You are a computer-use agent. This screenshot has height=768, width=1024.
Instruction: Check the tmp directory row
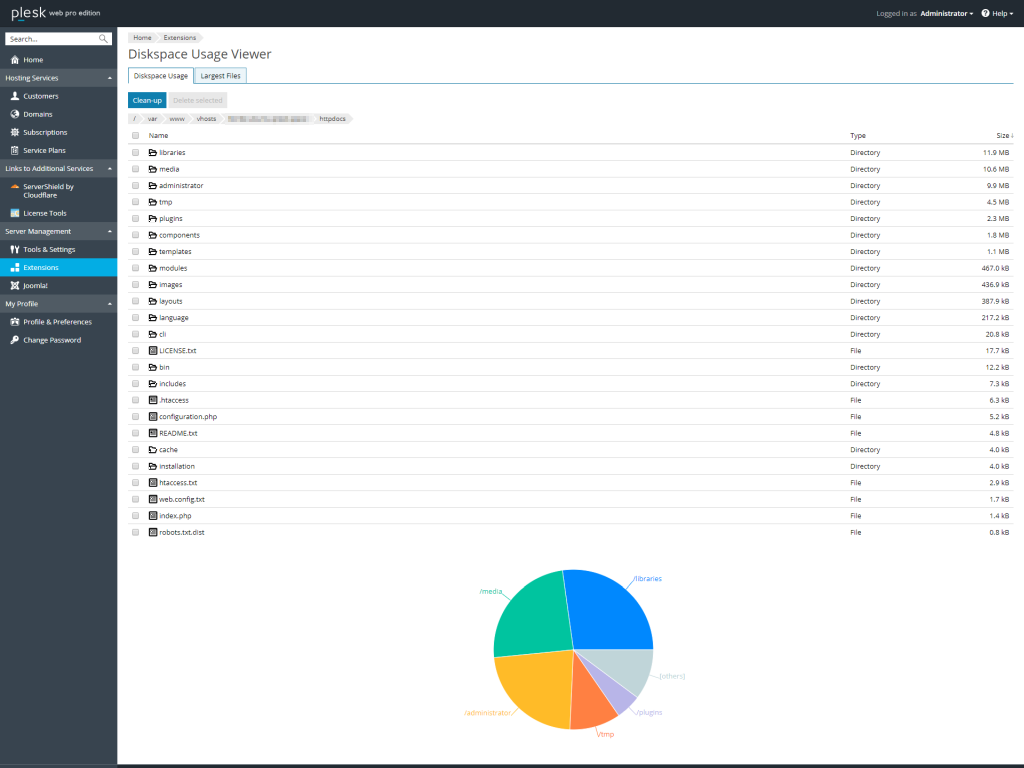click(136, 201)
